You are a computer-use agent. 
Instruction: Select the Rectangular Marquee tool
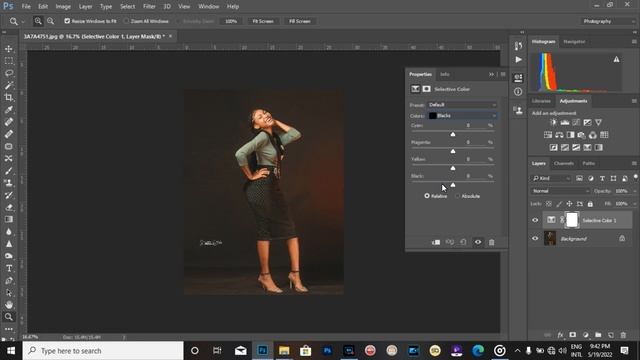[x=9, y=61]
